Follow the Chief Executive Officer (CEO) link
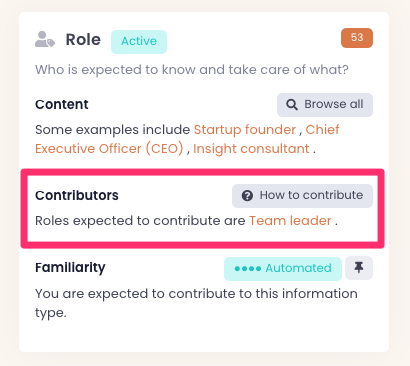410x366 pixels. coord(187,139)
